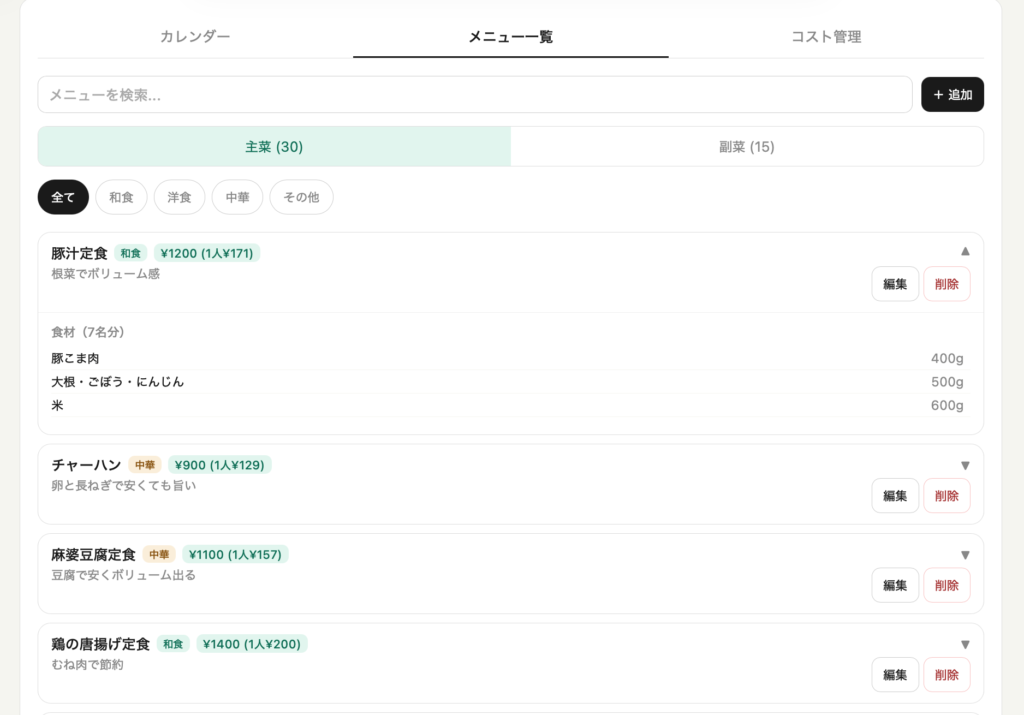The image size is (1024, 715).
Task: Expand the 鶏の唐揚げ定食 menu details
Action: point(965,644)
